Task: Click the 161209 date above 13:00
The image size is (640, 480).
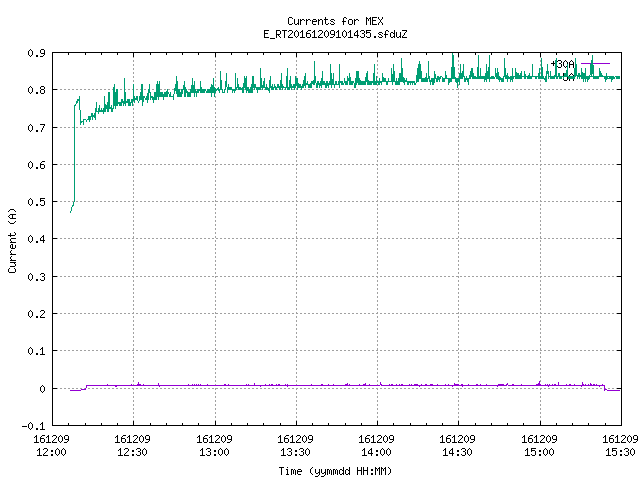Action: click(x=214, y=439)
